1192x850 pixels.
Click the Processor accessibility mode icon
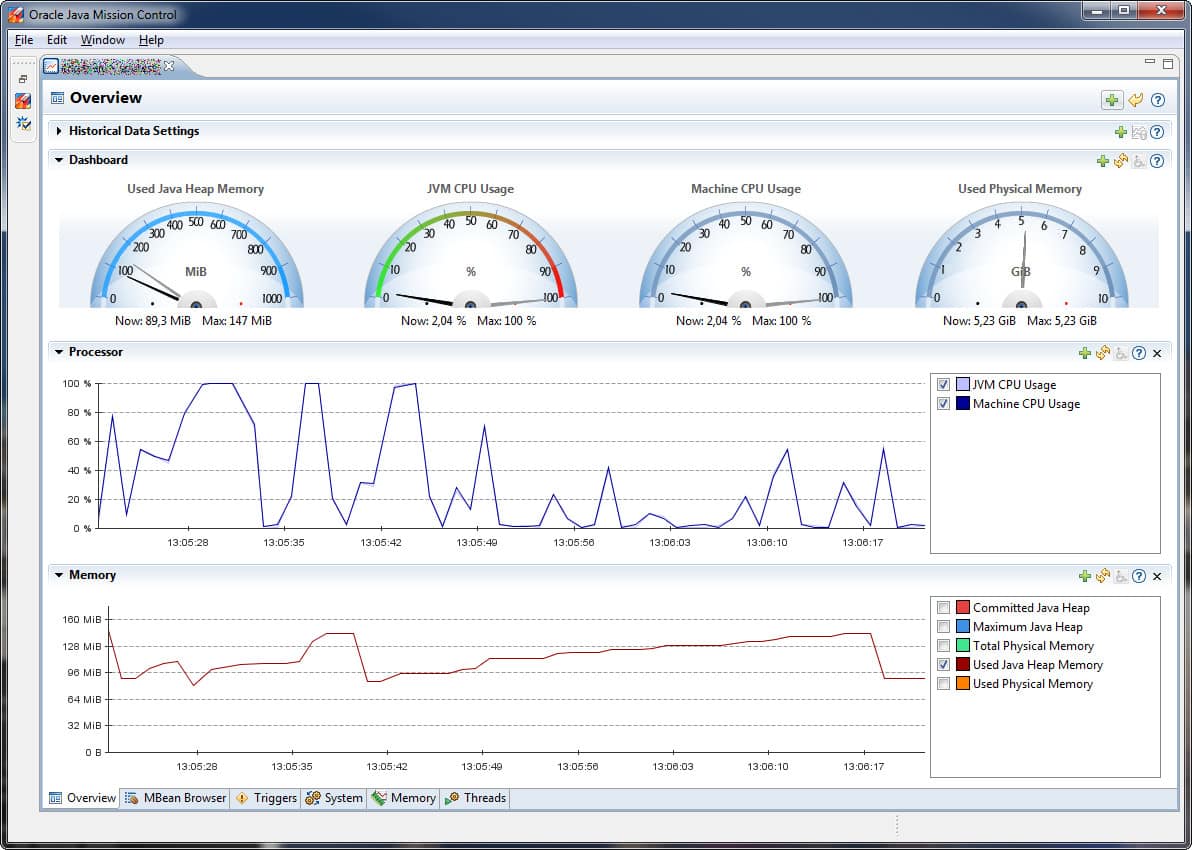point(1121,354)
